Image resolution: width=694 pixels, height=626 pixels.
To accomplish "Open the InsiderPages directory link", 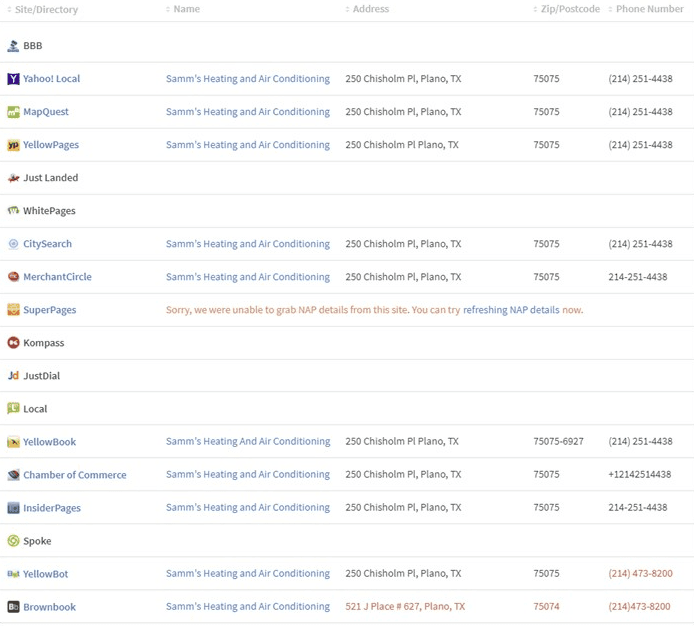I will point(52,508).
